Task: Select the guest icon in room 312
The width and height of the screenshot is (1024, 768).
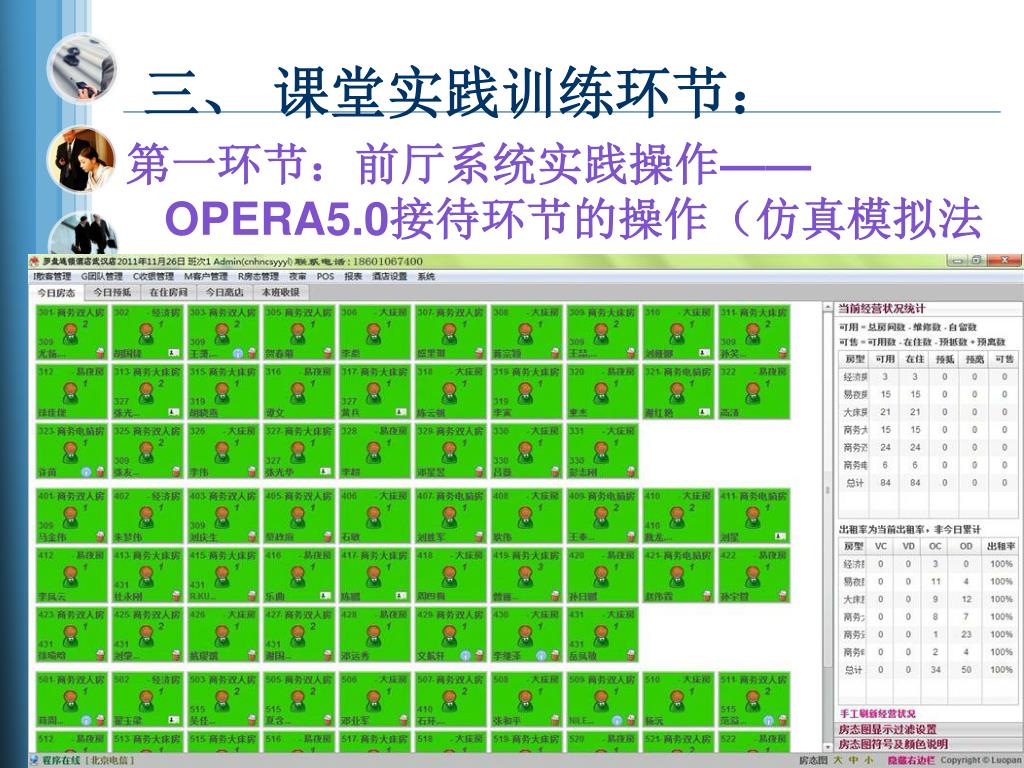Action: pos(71,392)
